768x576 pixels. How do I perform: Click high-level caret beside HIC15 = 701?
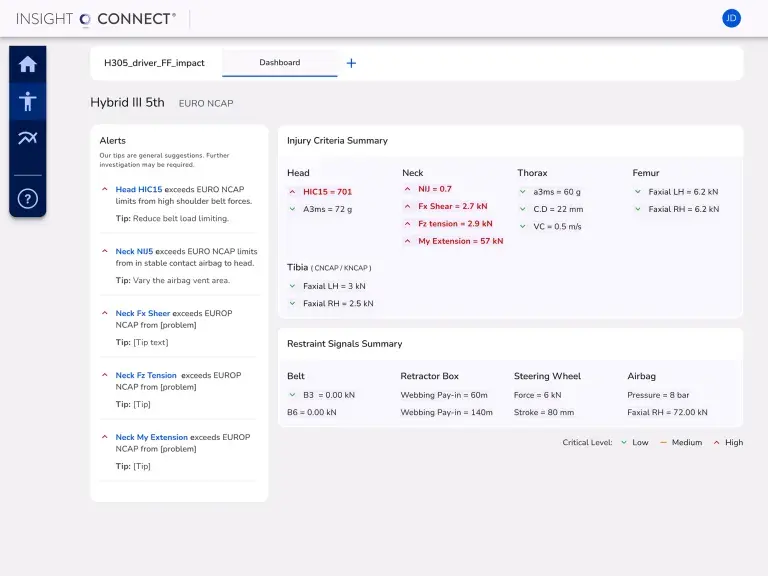tap(292, 191)
